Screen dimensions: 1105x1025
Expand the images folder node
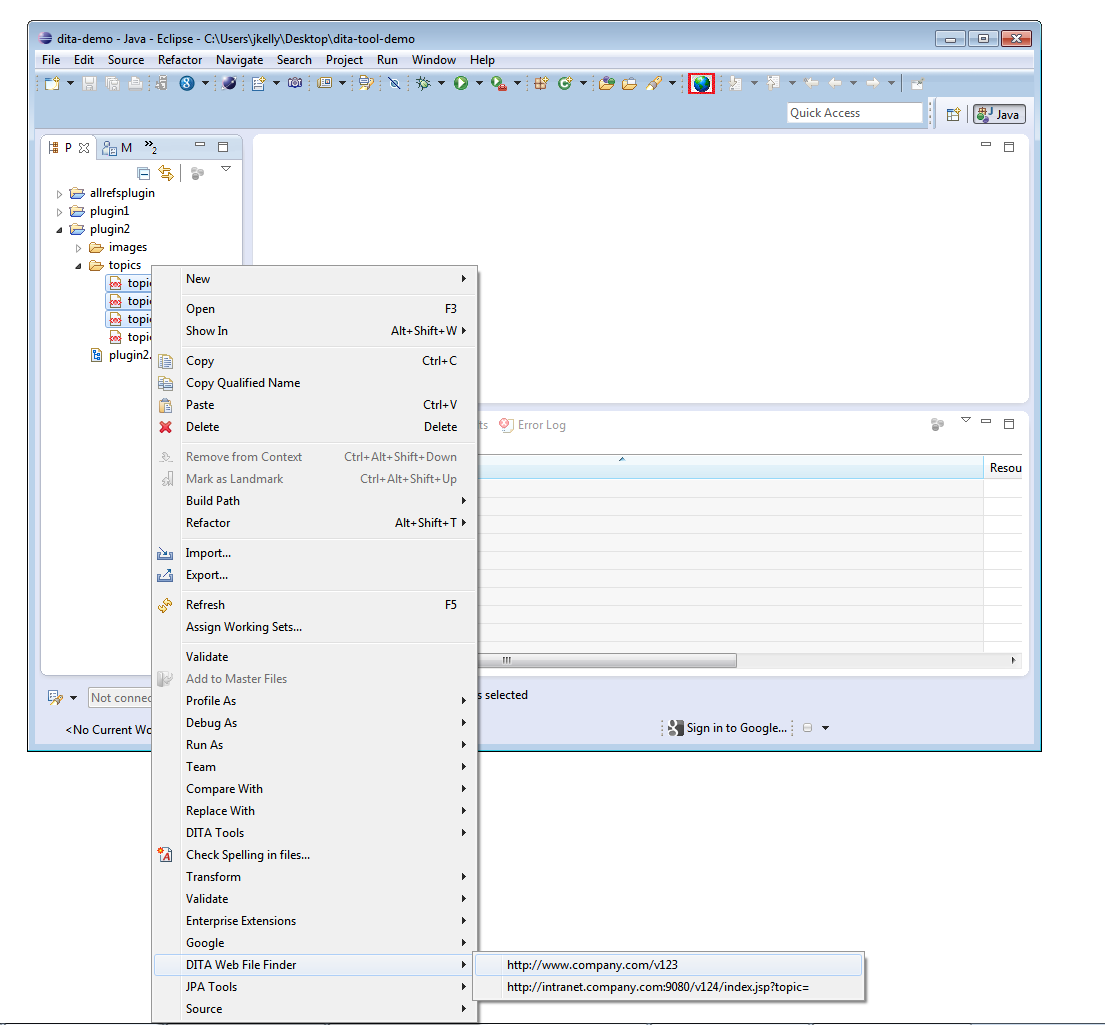point(78,248)
